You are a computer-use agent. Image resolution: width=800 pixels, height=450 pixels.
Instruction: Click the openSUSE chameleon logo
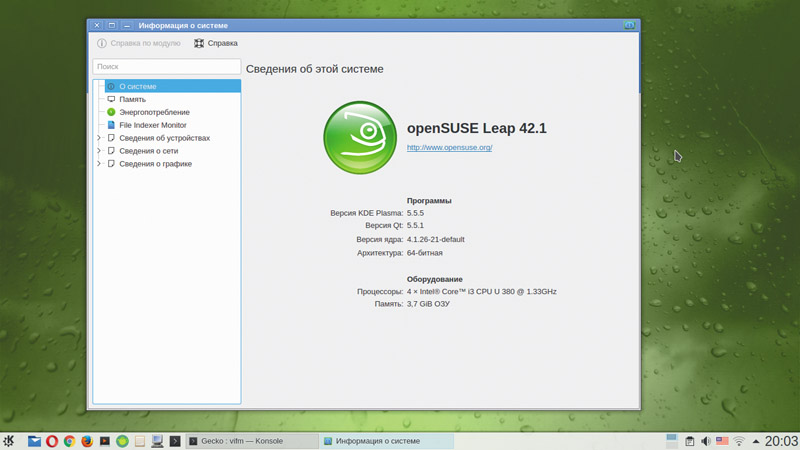point(360,137)
